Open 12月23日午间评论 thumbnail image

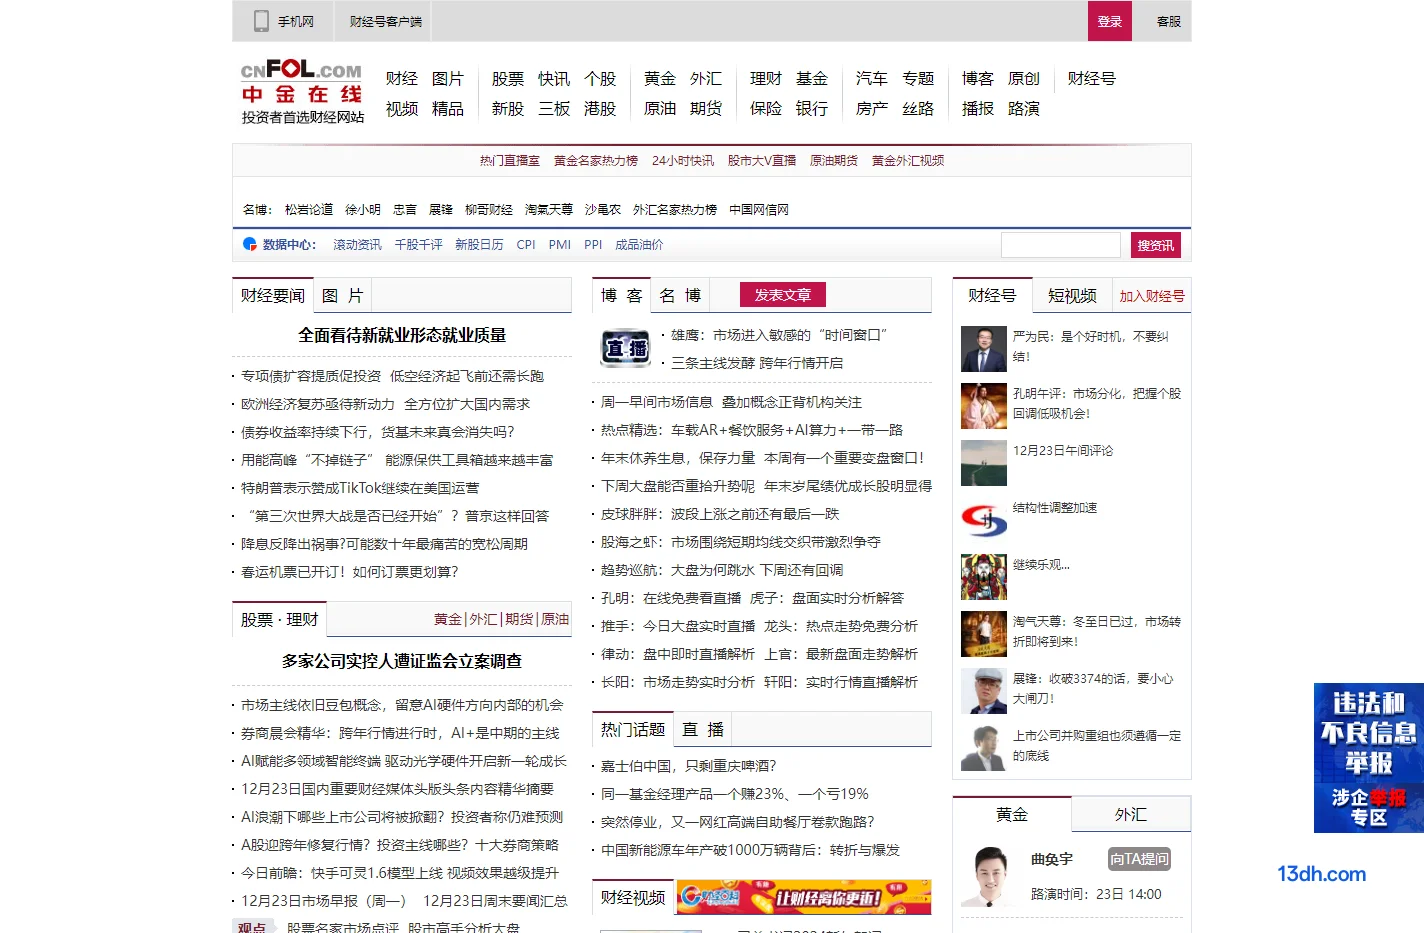(x=984, y=463)
